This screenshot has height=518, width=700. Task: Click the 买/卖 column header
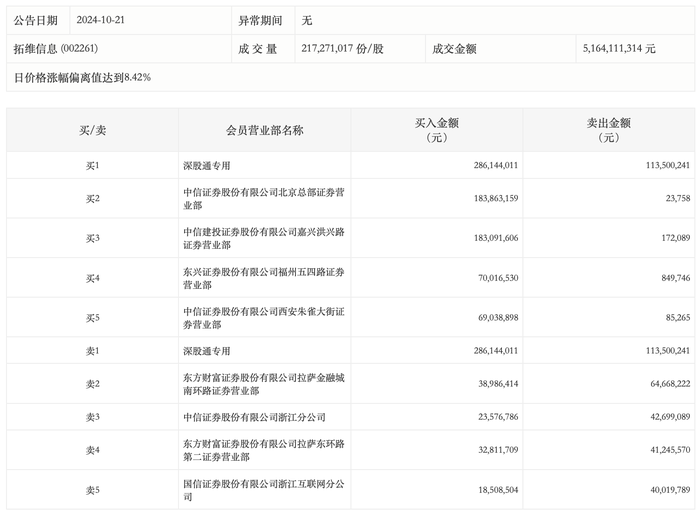(x=92, y=130)
